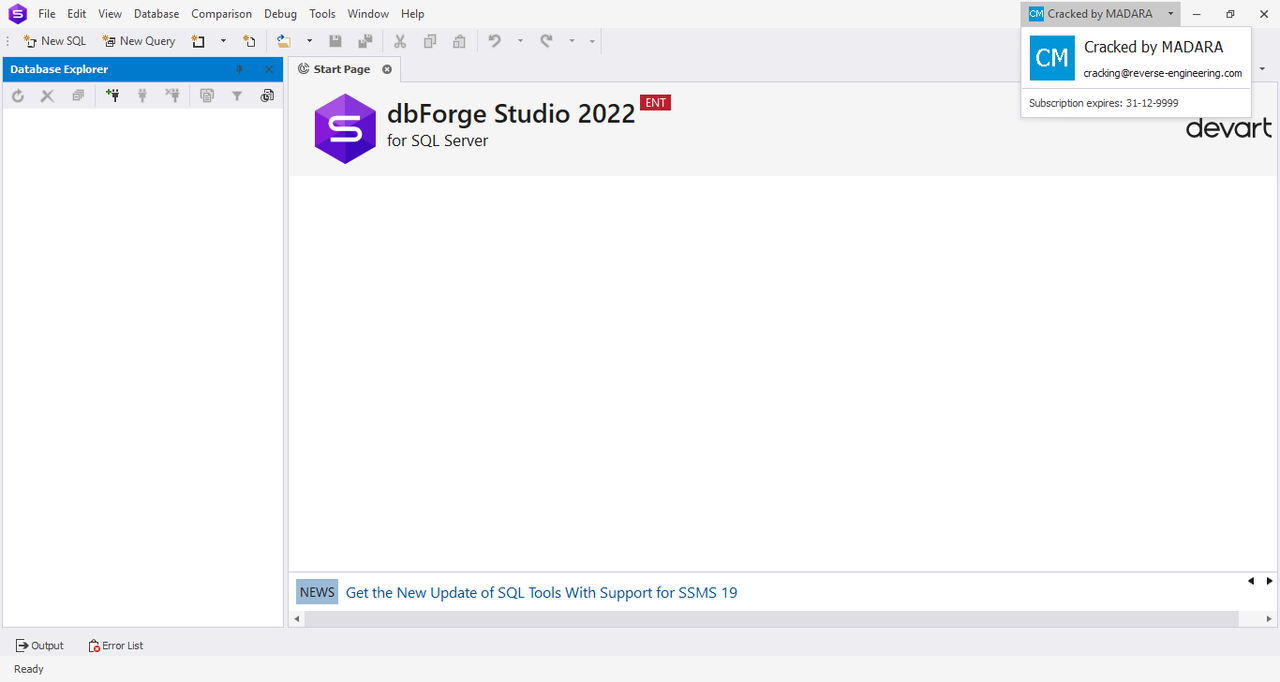Click the cracking@reverse-engineering.com email text
This screenshot has width=1280, height=682.
1163,73
